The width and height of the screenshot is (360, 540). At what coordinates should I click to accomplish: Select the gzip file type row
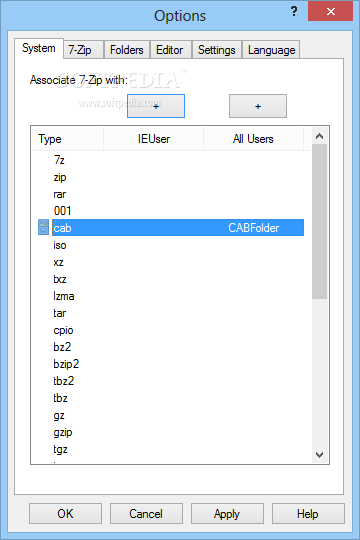pos(171,432)
